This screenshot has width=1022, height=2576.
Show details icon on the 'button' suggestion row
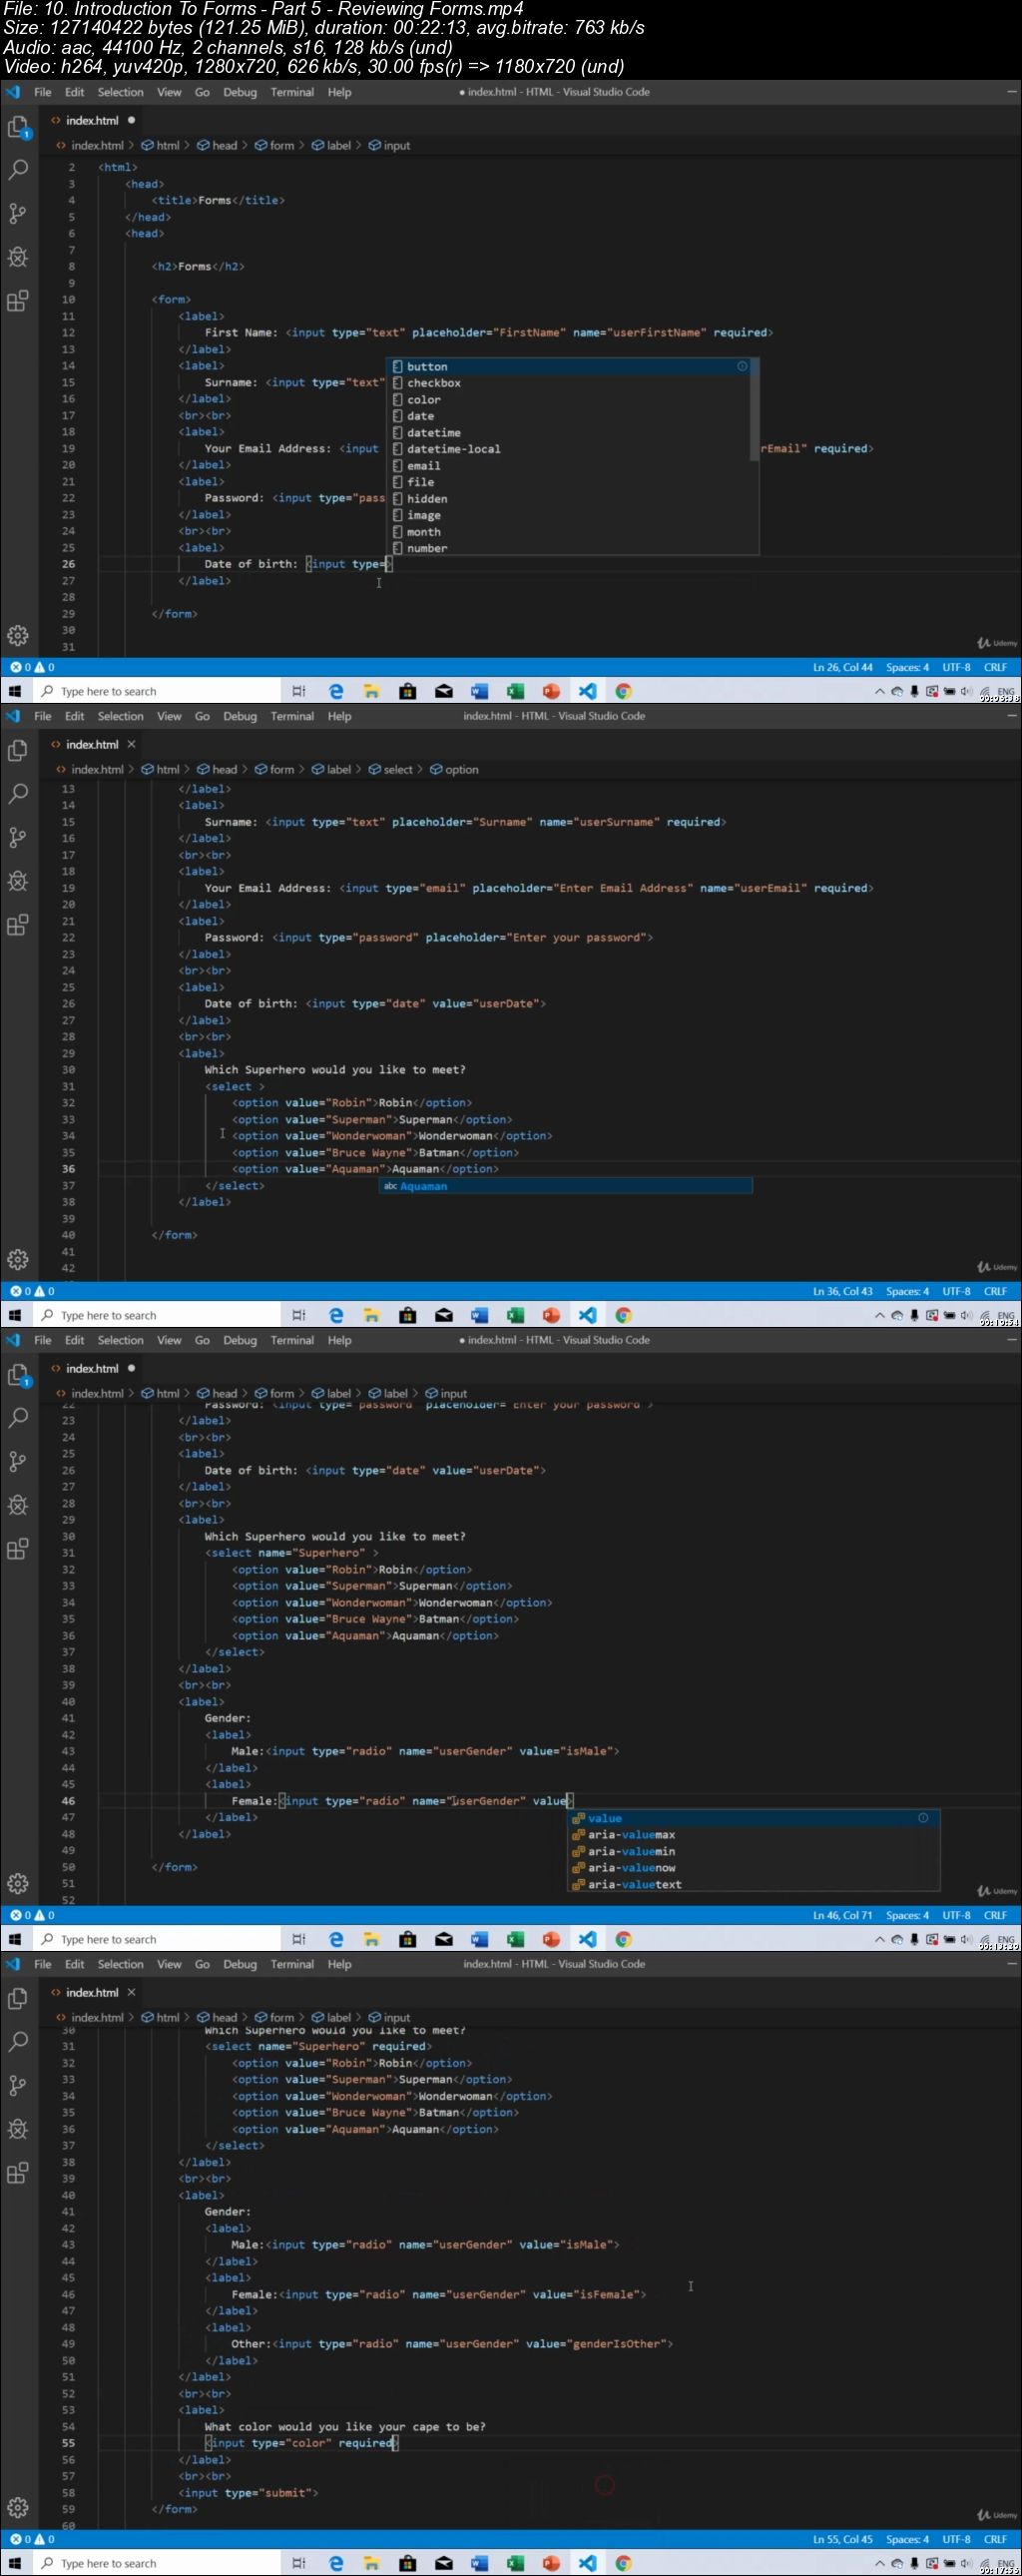tap(742, 366)
